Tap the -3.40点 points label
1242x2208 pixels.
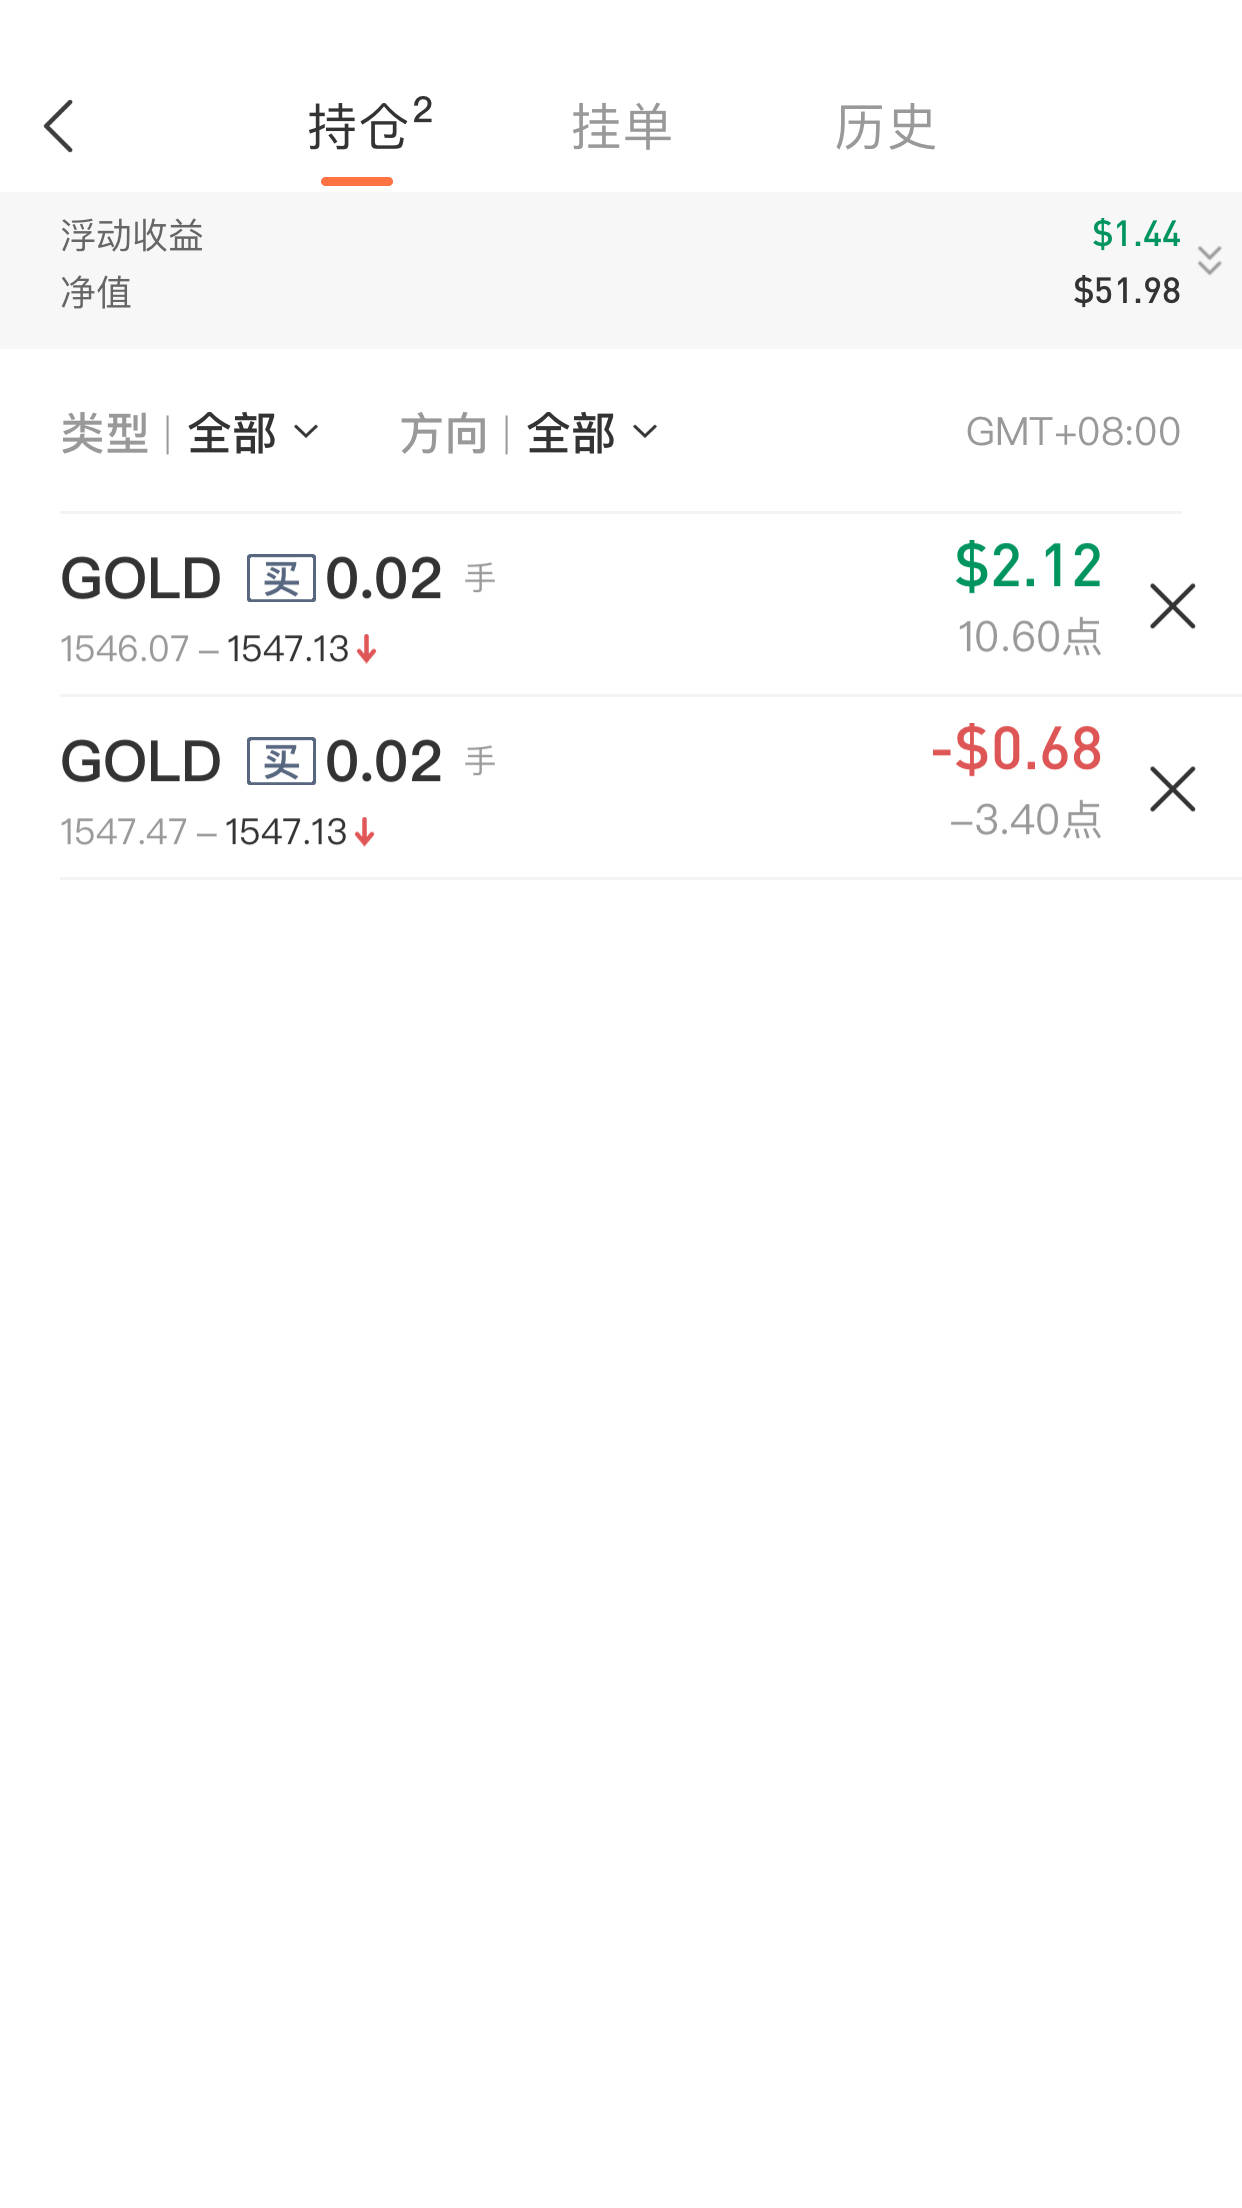(x=1025, y=820)
